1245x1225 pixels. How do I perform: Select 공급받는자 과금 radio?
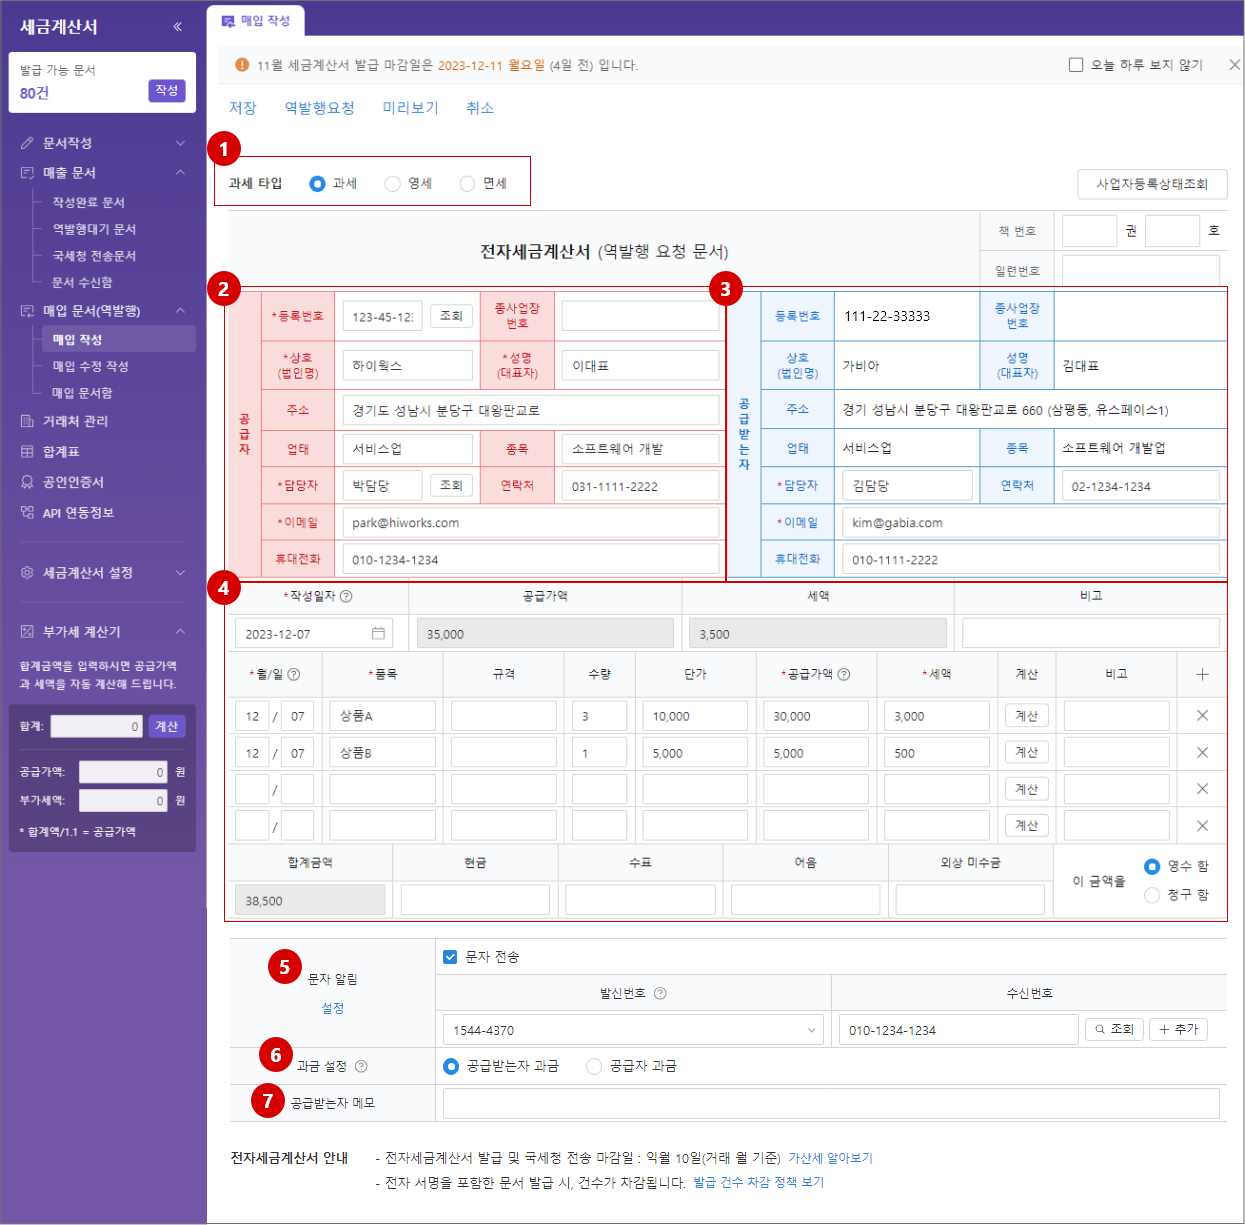pos(451,1066)
